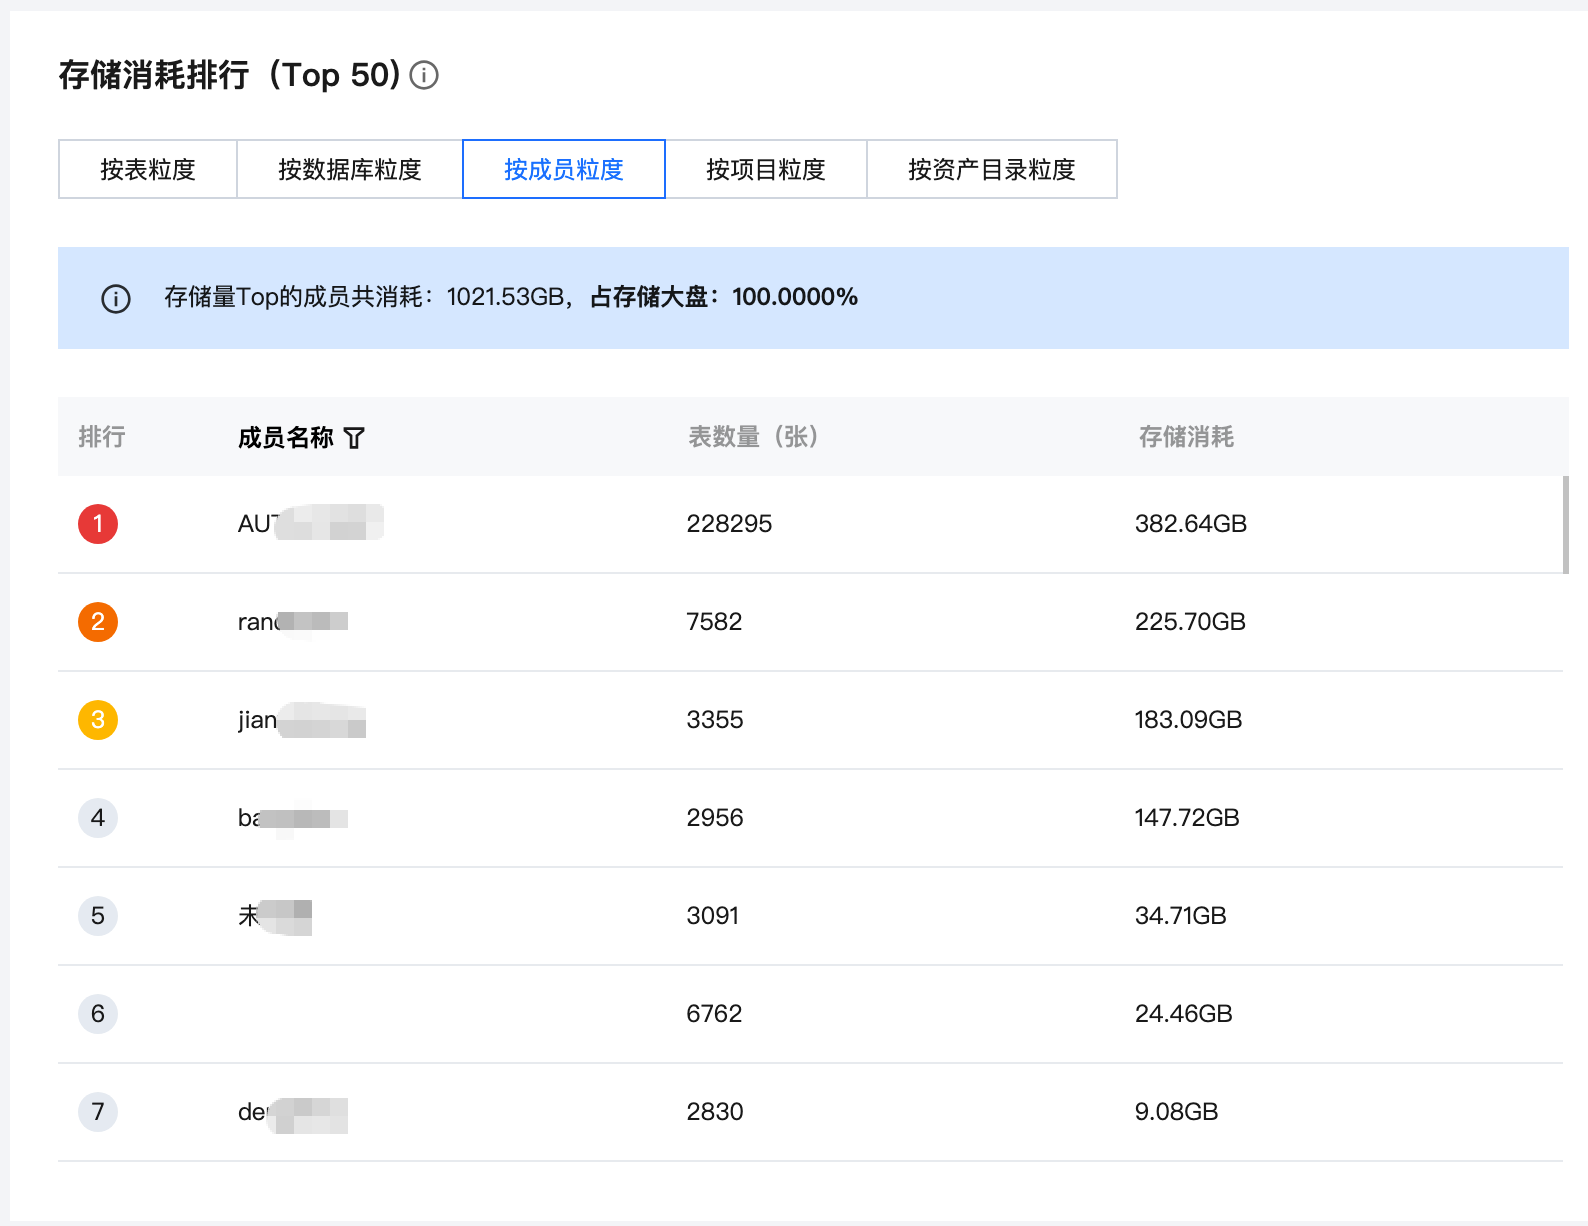
Task: Open the member name filter icon
Action: (354, 438)
